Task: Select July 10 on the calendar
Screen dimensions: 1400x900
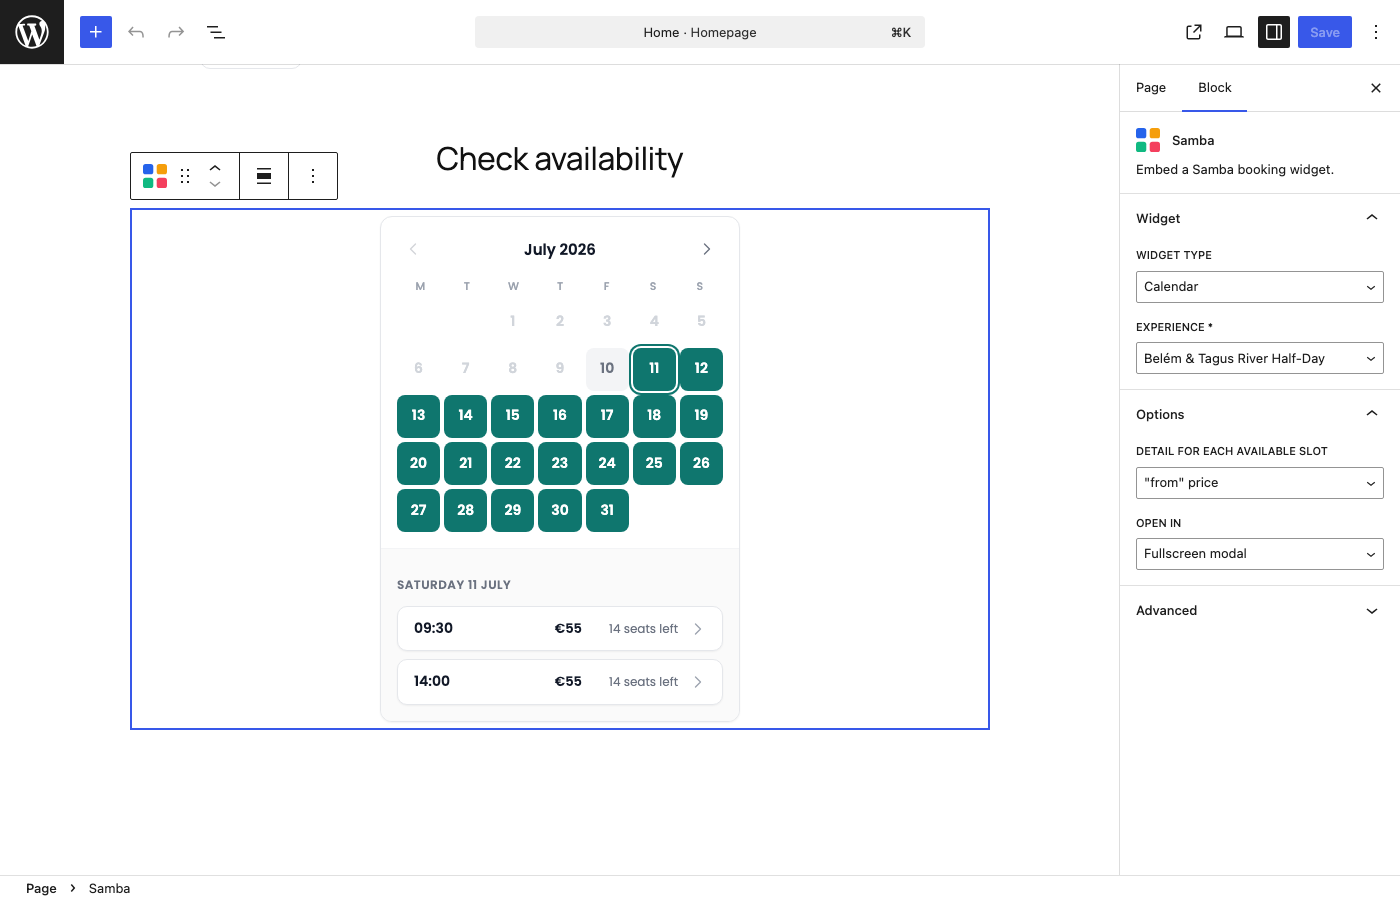Action: (607, 369)
